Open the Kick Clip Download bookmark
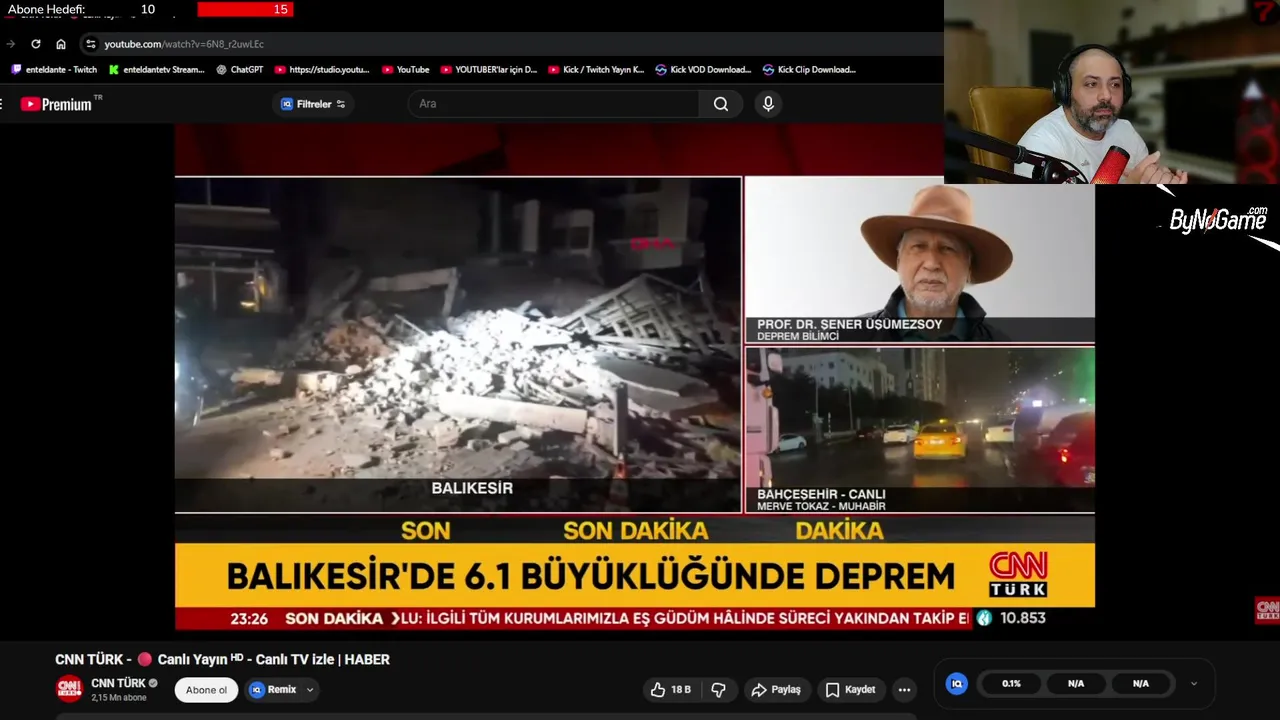Screen dimensions: 1280x720 tap(809, 70)
